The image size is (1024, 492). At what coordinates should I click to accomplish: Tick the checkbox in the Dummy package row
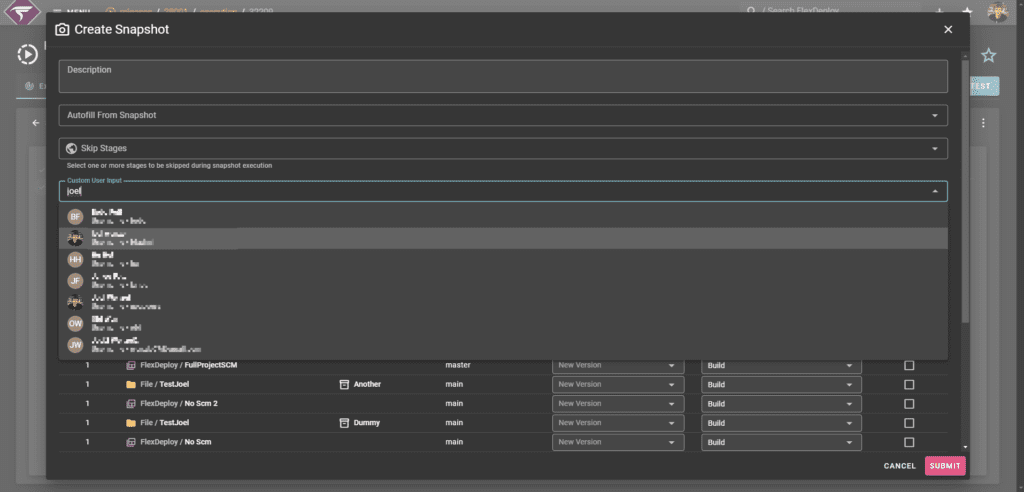(909, 423)
